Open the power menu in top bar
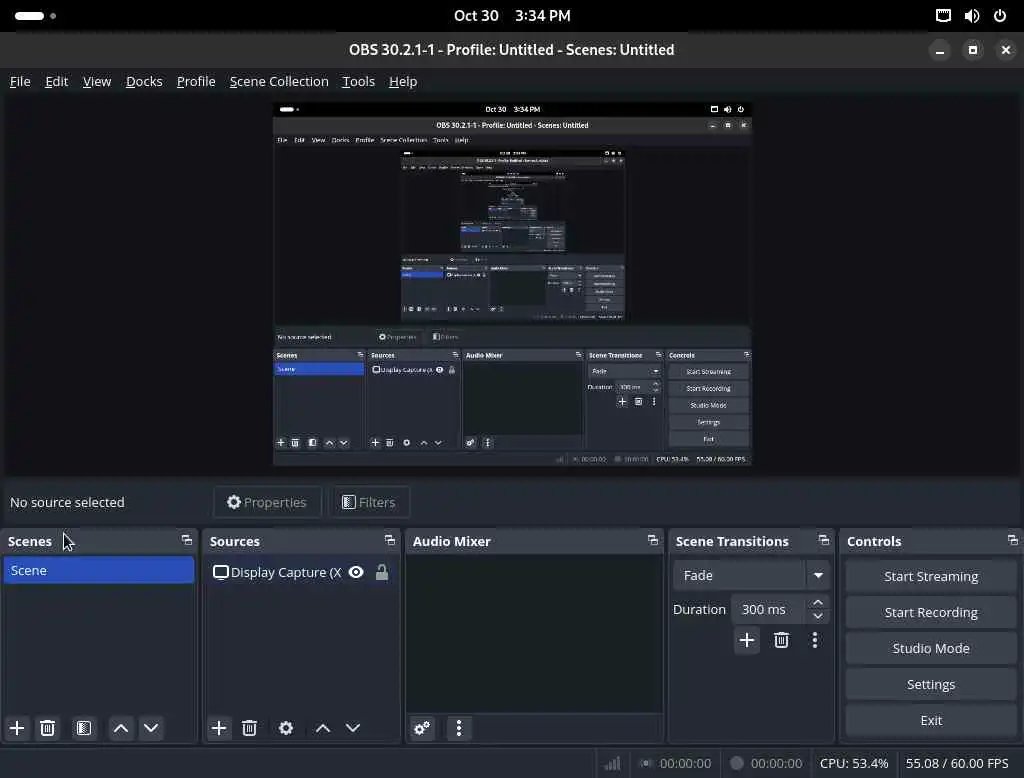Viewport: 1024px width, 778px height. coord(1000,16)
